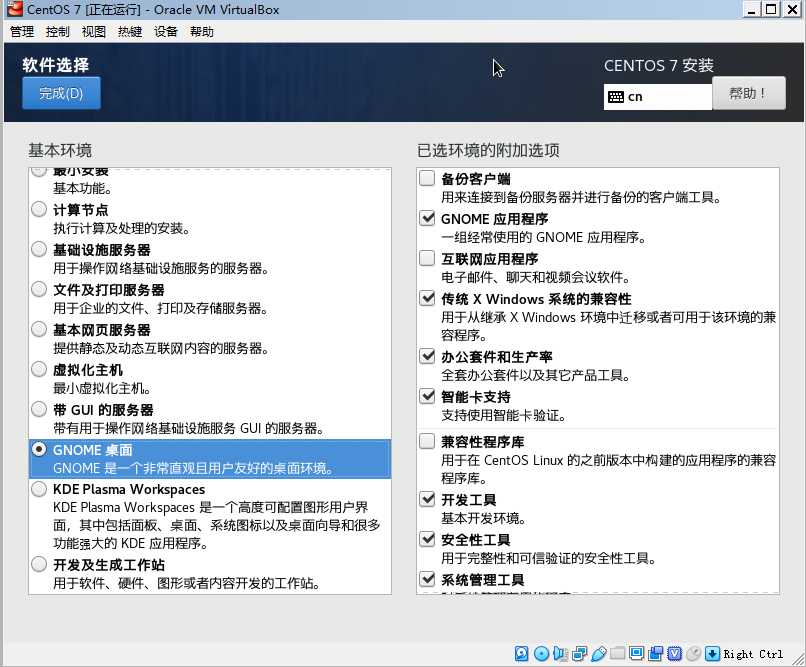Select the 基础设施服务器 radio button
806x667 pixels.
[39, 250]
